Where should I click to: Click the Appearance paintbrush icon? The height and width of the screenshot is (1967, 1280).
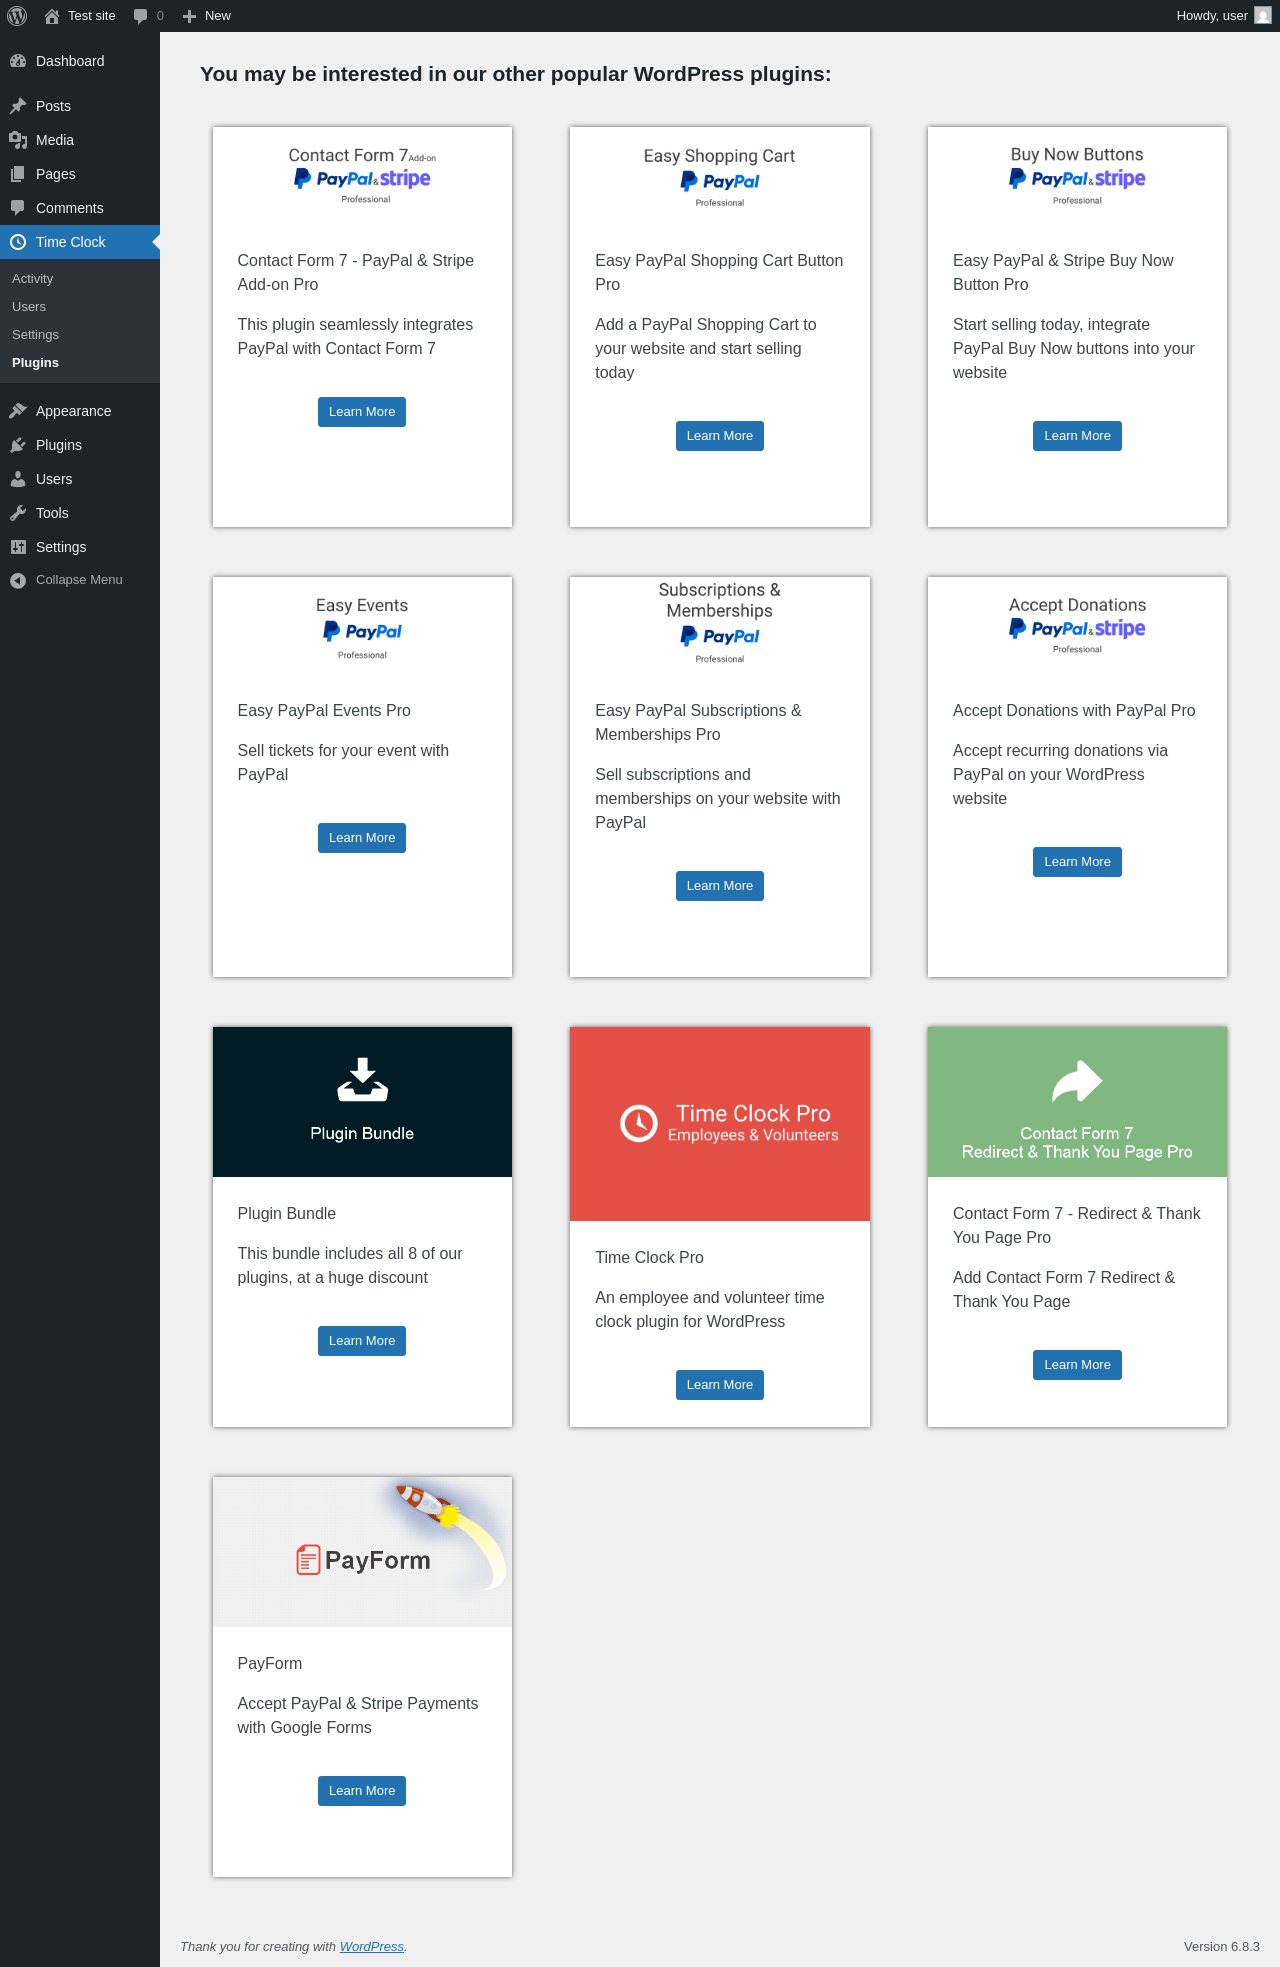tap(18, 411)
